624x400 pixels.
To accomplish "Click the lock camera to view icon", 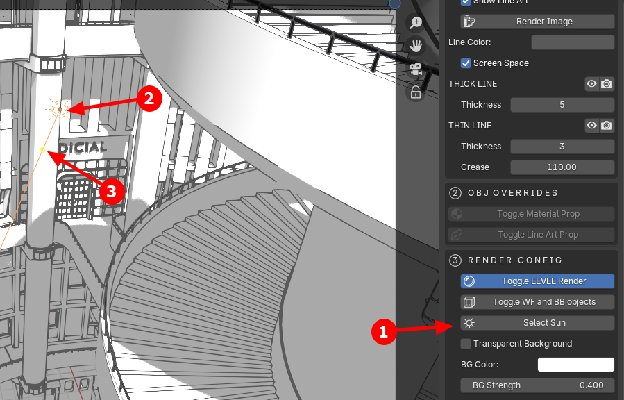I will [x=416, y=93].
